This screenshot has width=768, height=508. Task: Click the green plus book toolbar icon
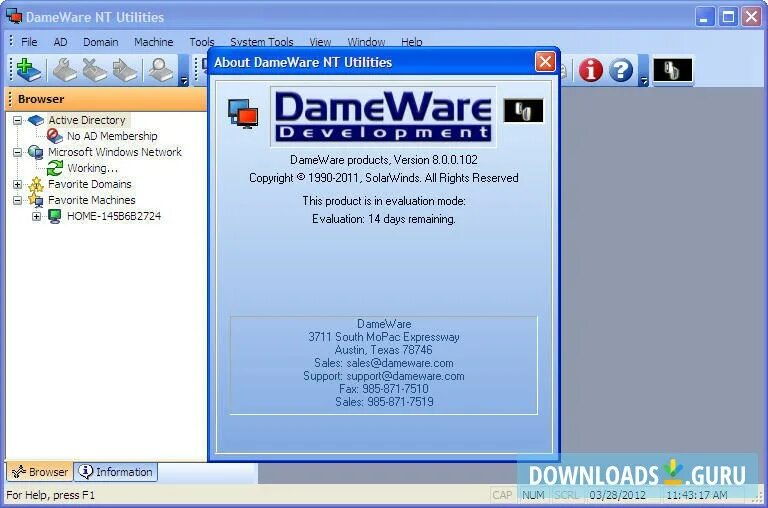tap(29, 70)
